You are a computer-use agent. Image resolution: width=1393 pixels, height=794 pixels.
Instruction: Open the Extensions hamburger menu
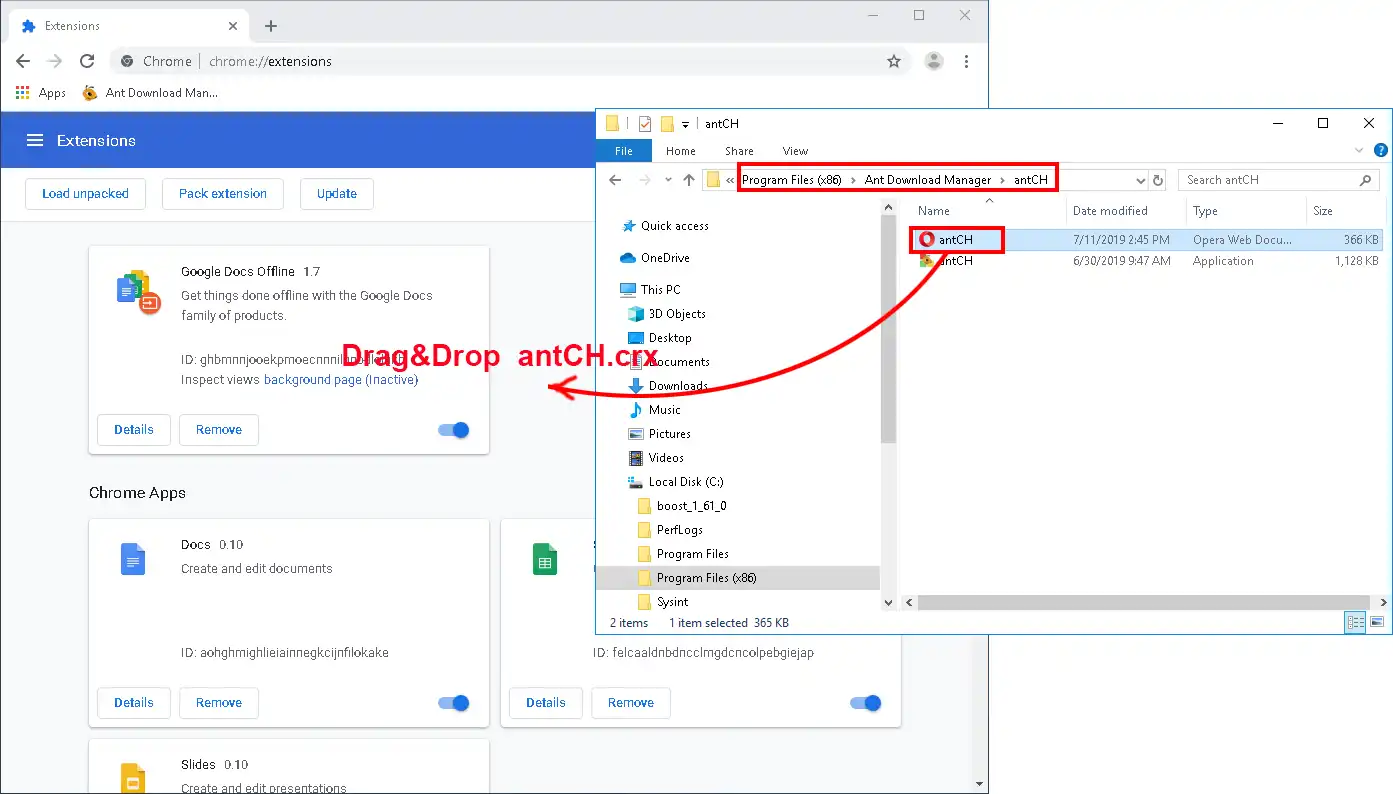click(35, 140)
